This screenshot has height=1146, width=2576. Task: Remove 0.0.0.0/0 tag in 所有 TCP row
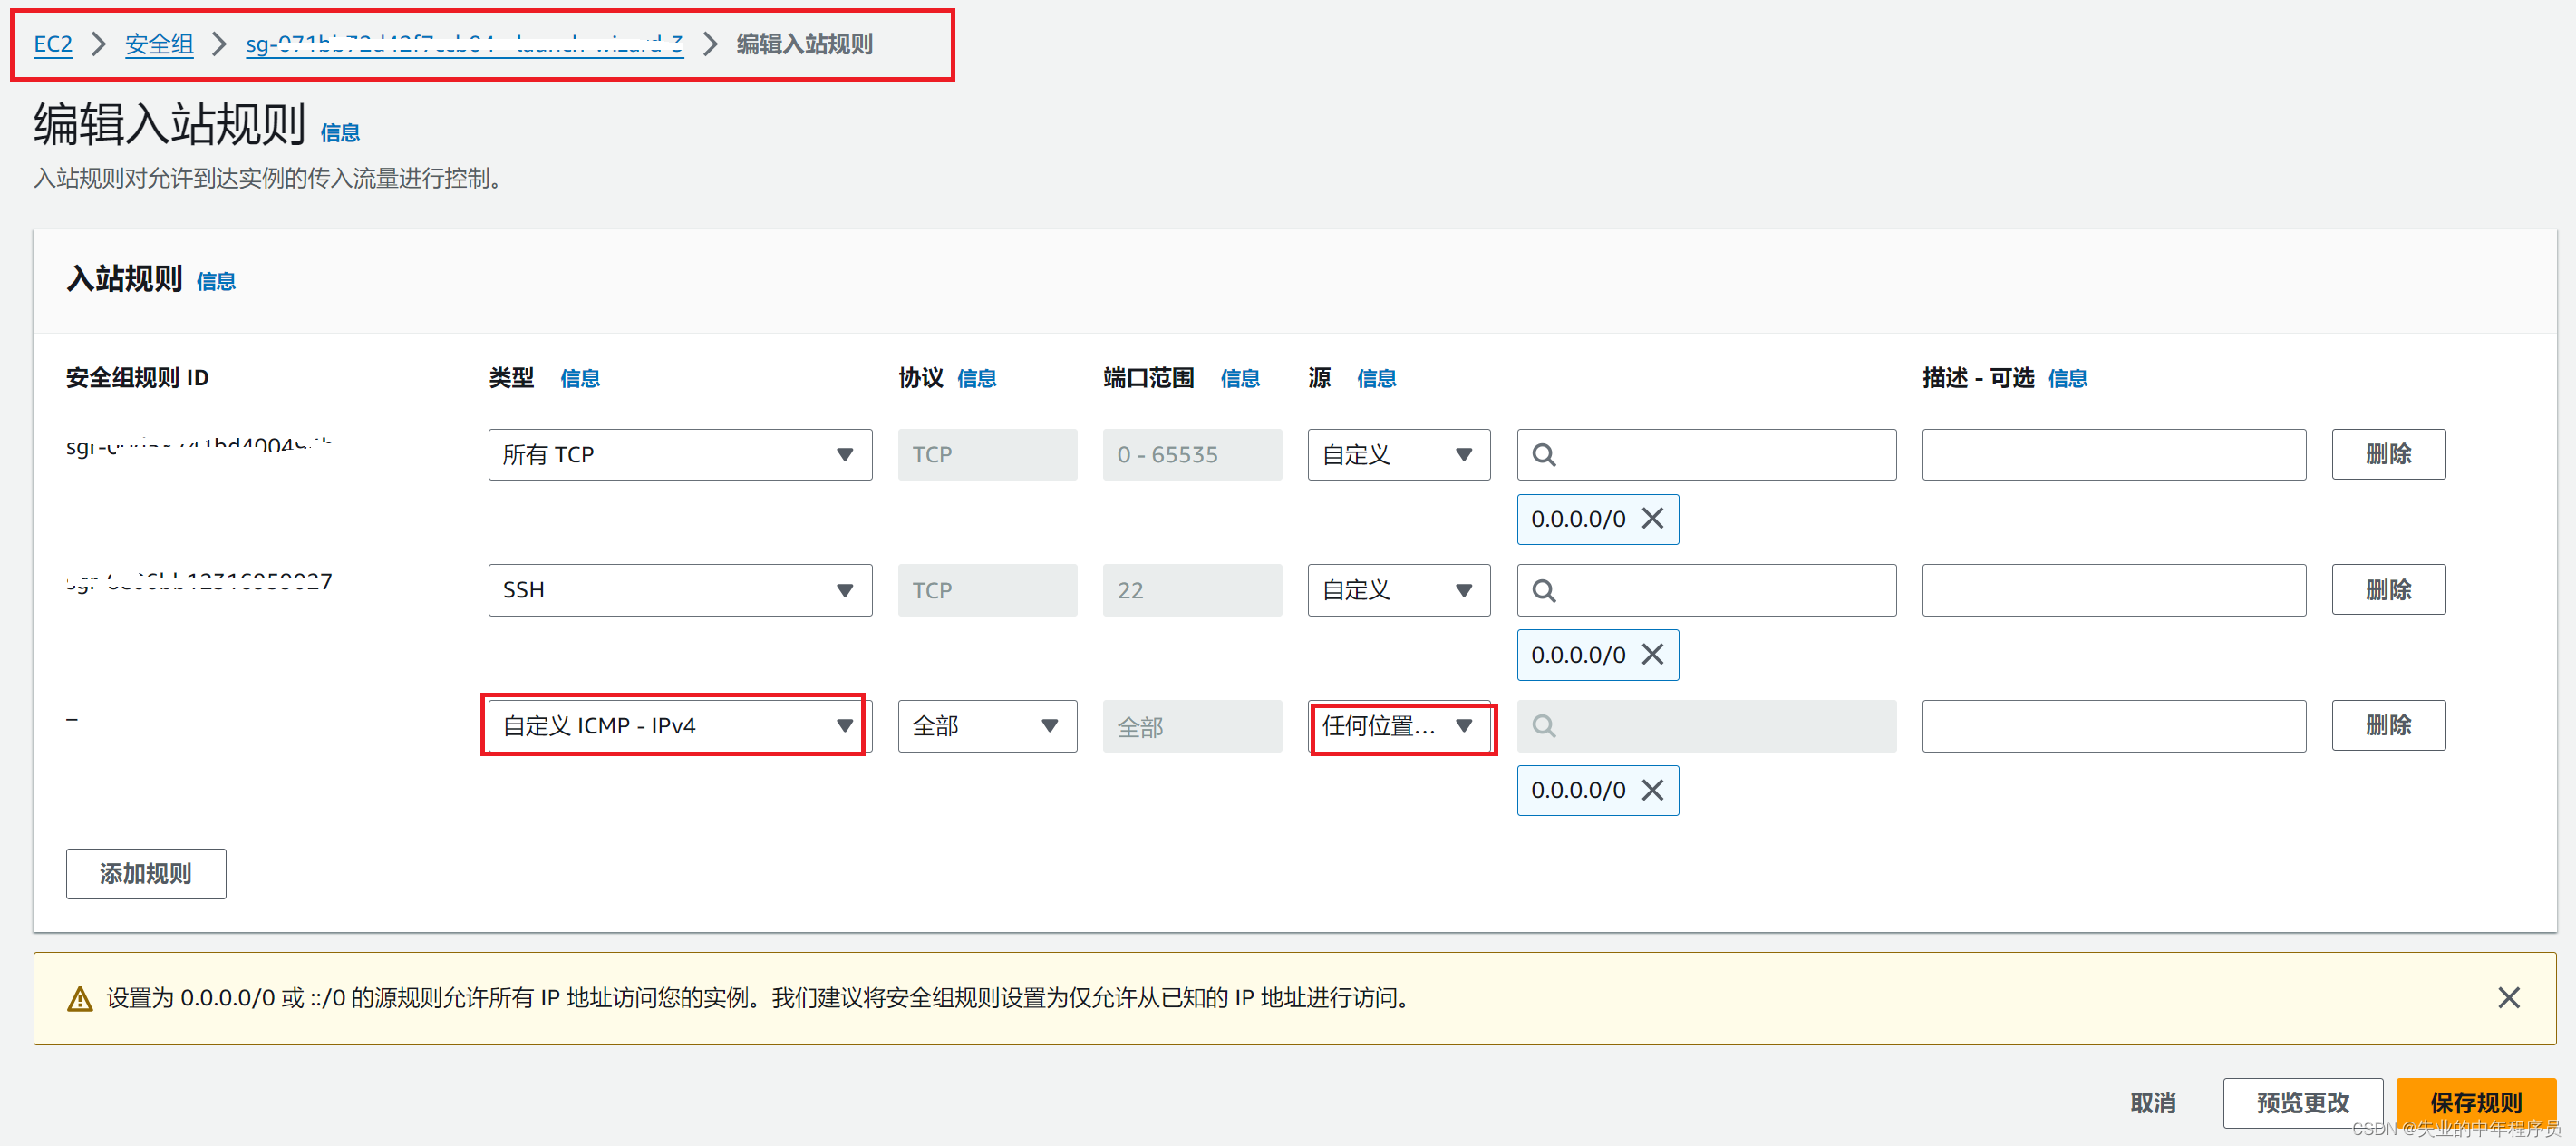[1653, 519]
